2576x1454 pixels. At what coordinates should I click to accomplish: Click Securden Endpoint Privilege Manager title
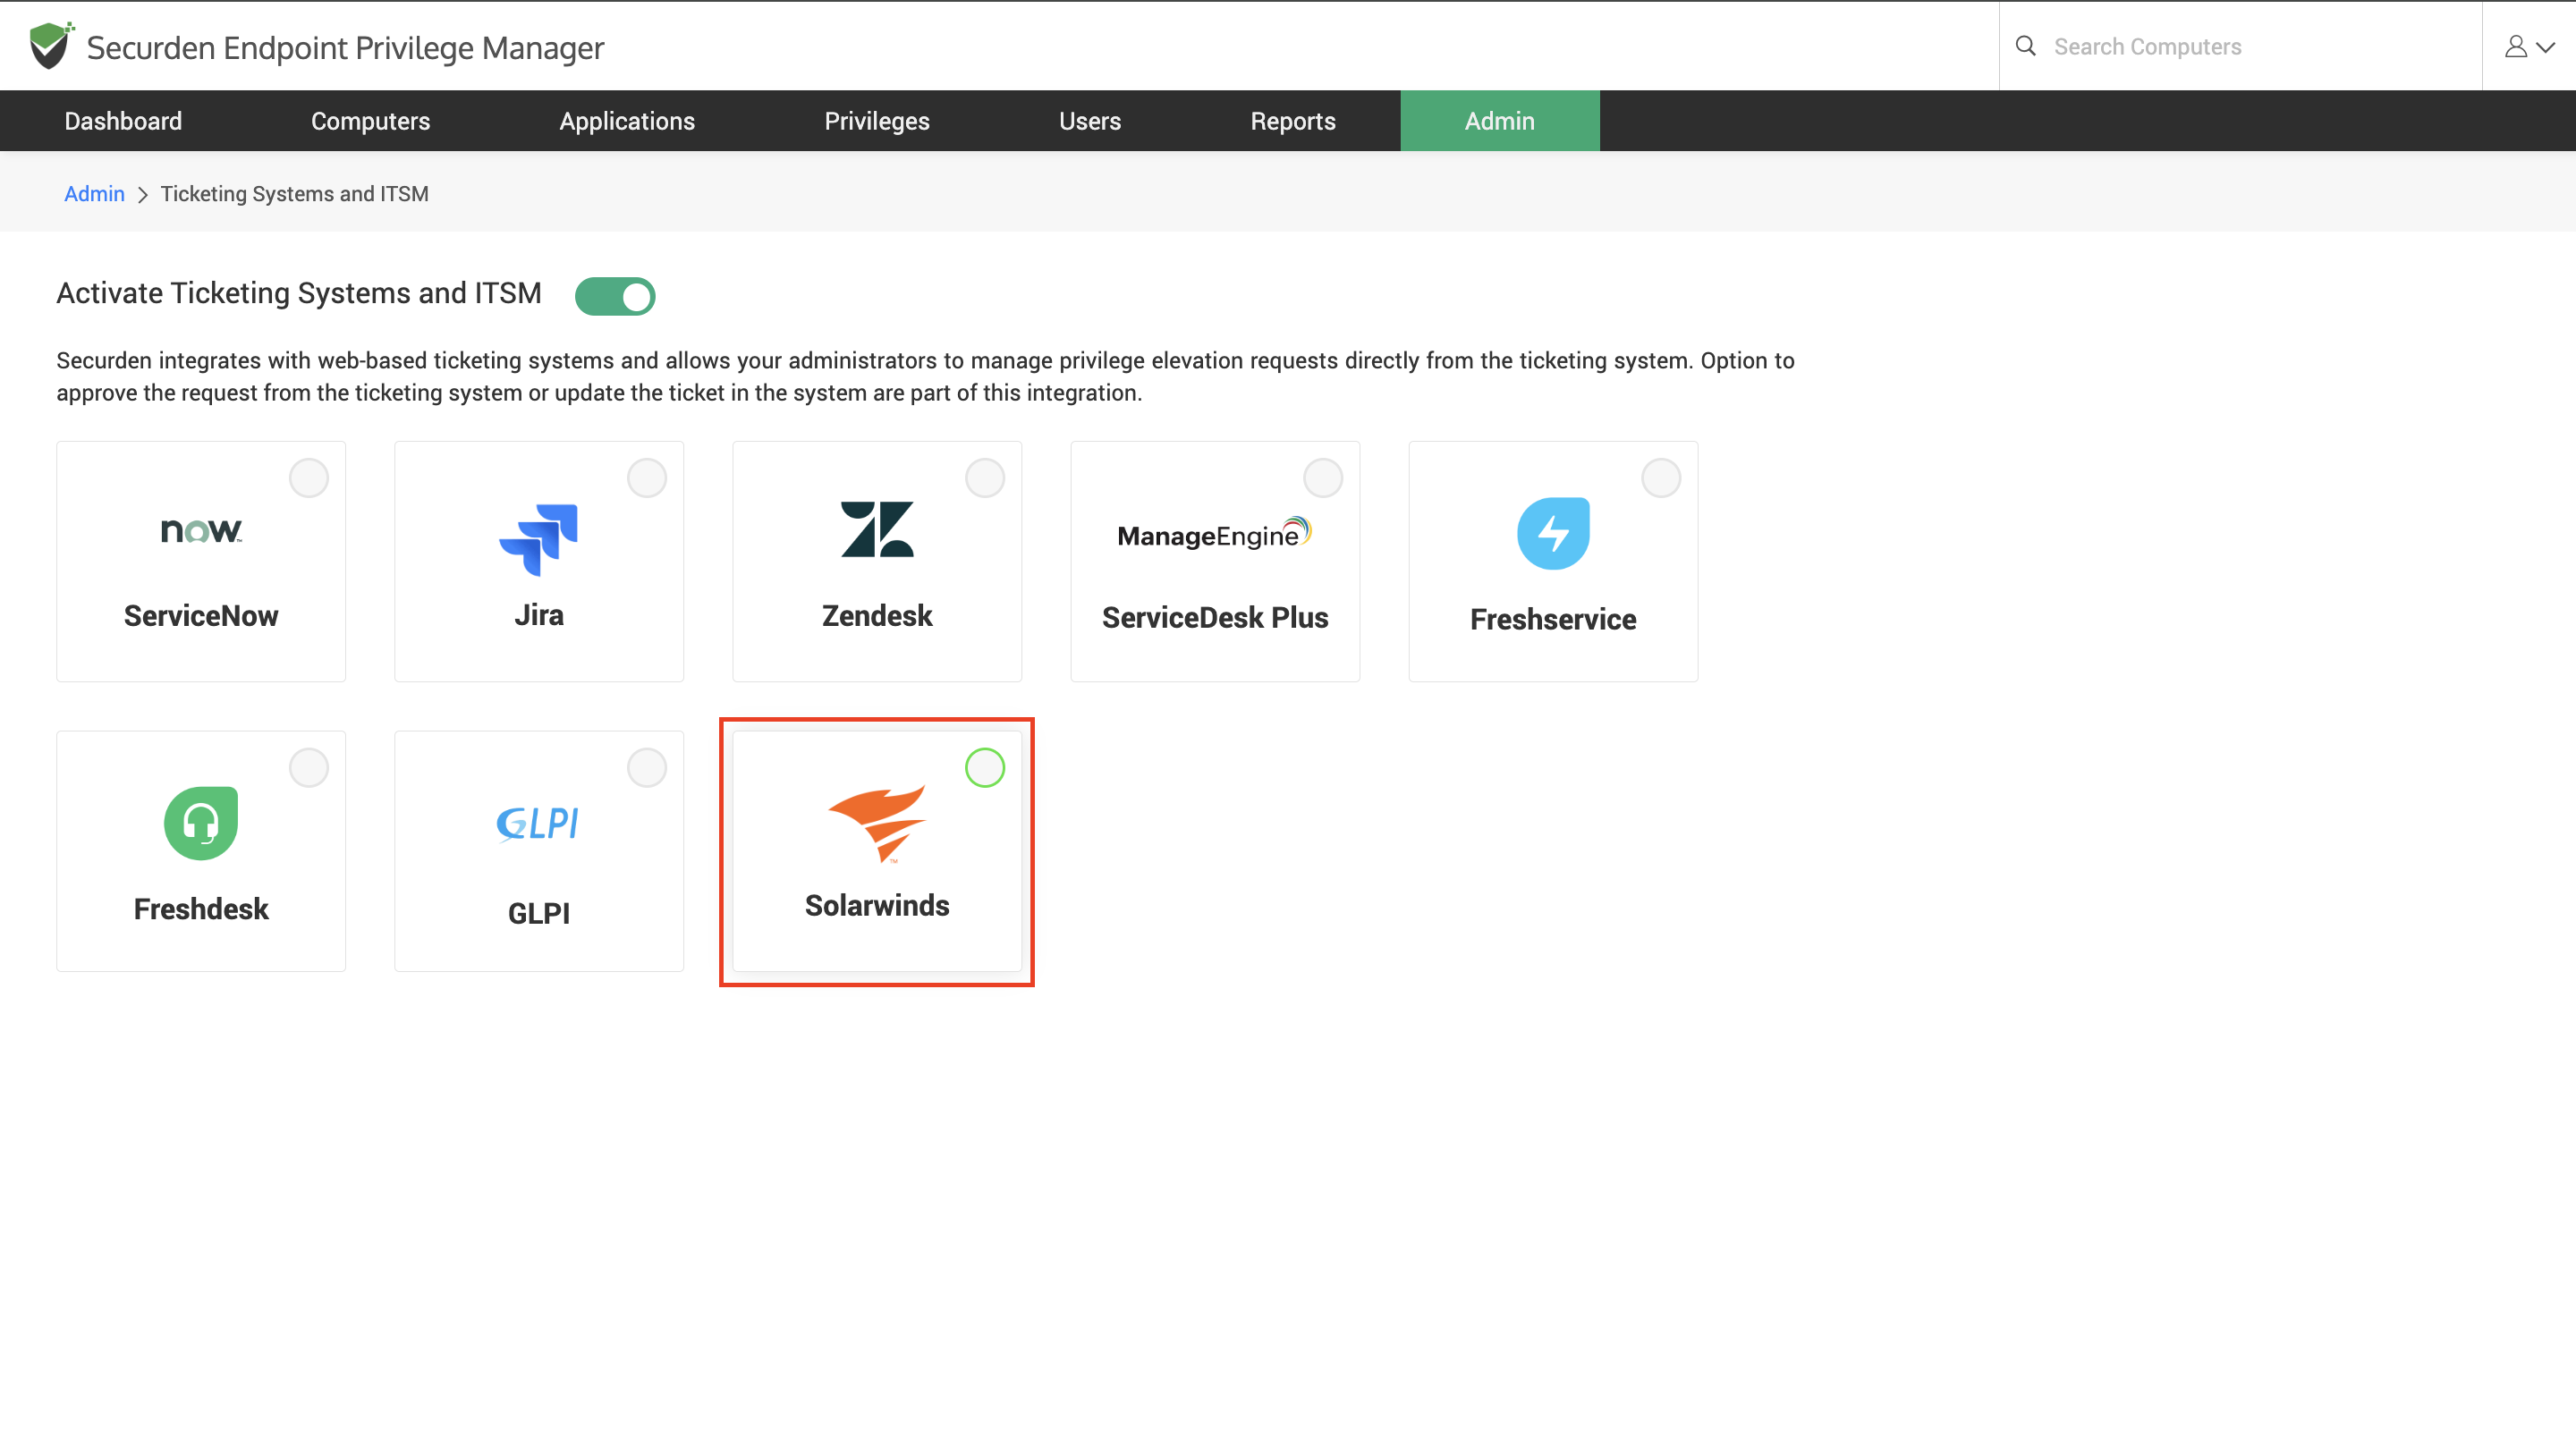click(x=345, y=48)
